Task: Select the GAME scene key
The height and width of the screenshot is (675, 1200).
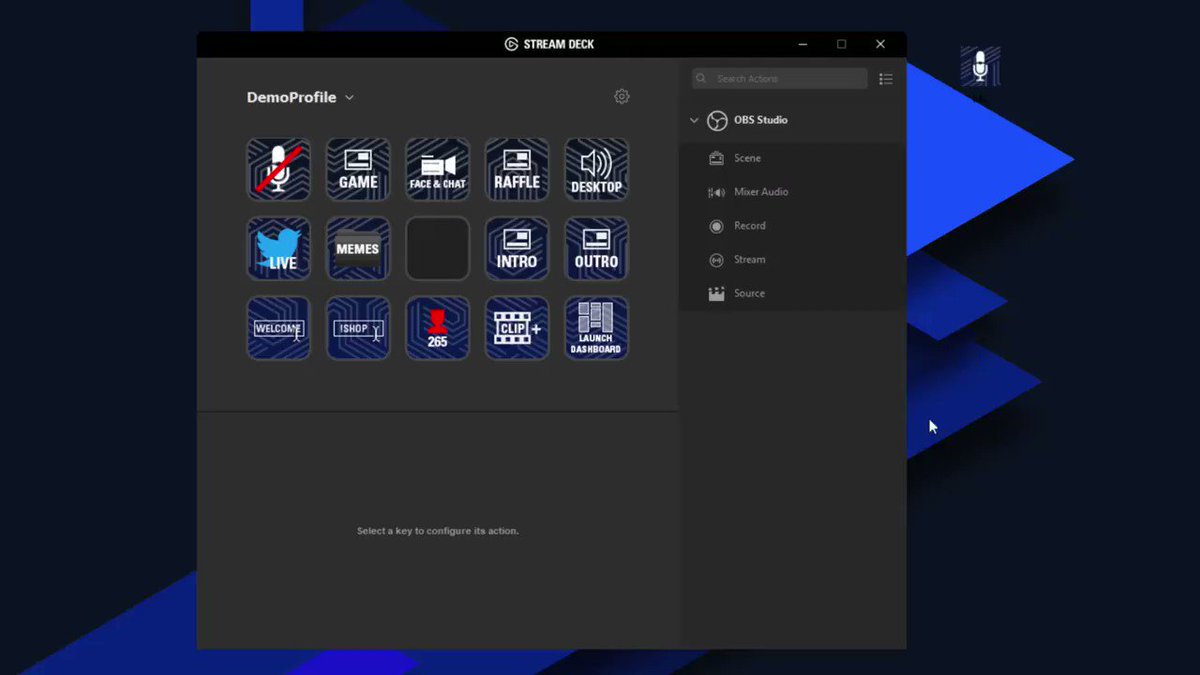Action: tap(358, 169)
